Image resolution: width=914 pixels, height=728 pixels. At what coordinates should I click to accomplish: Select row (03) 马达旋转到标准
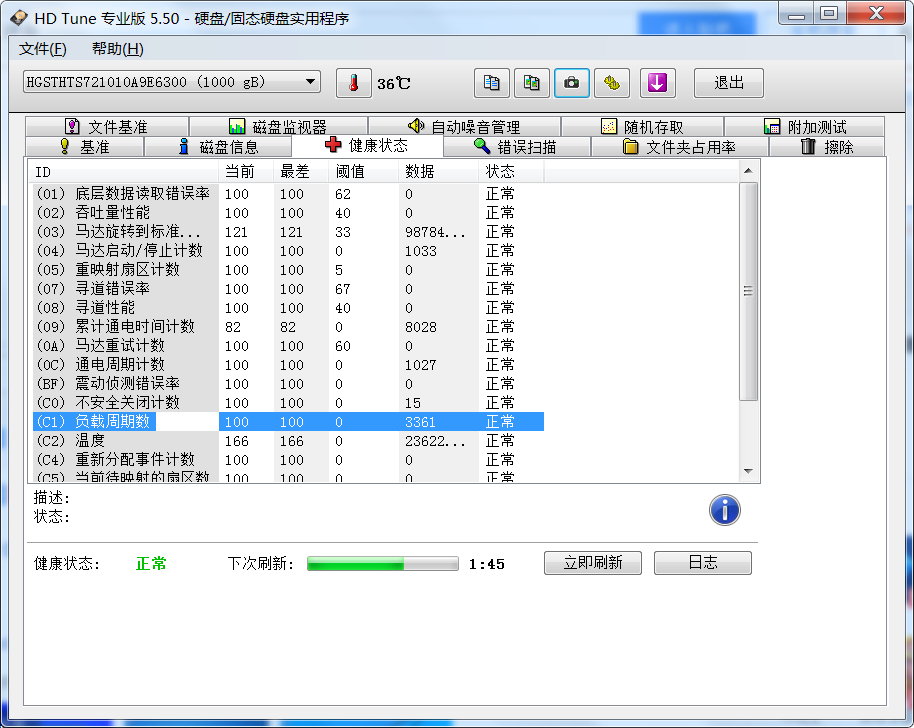tap(289, 231)
